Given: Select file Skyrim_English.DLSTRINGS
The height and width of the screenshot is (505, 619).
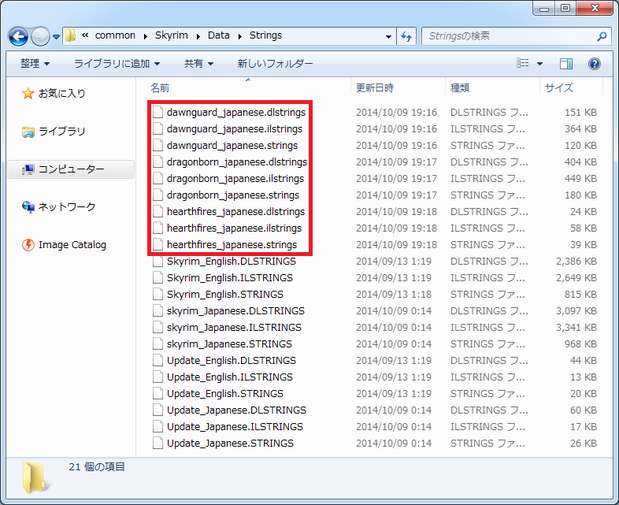Looking at the screenshot, I should tap(231, 261).
